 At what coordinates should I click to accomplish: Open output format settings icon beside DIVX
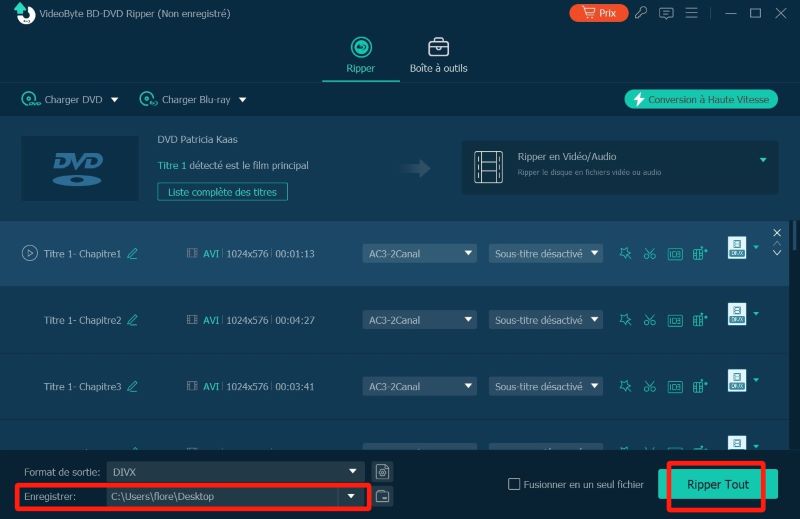pos(381,471)
